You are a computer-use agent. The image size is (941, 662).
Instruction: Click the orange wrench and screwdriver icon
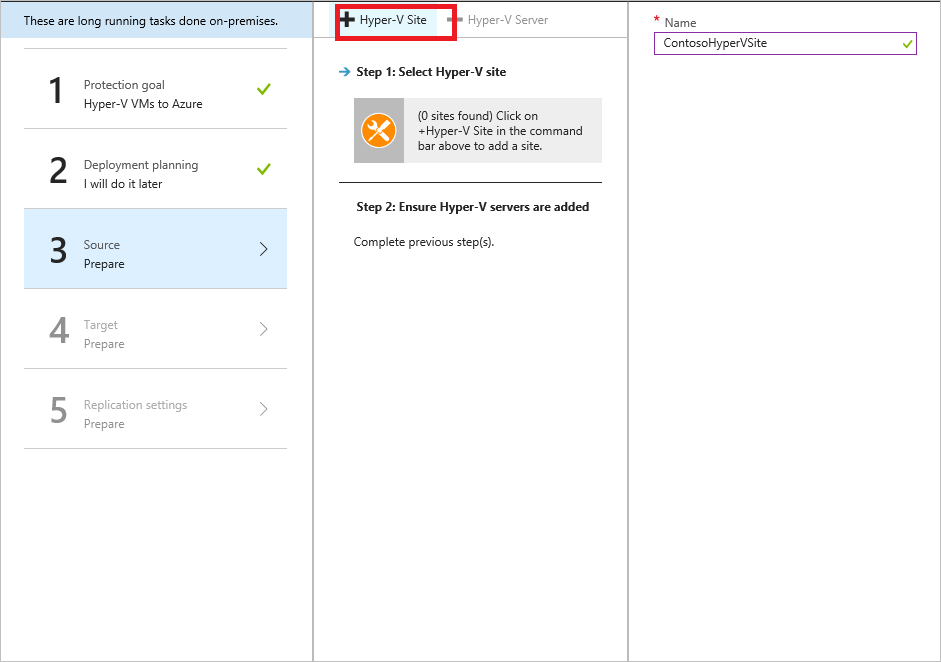tap(379, 130)
